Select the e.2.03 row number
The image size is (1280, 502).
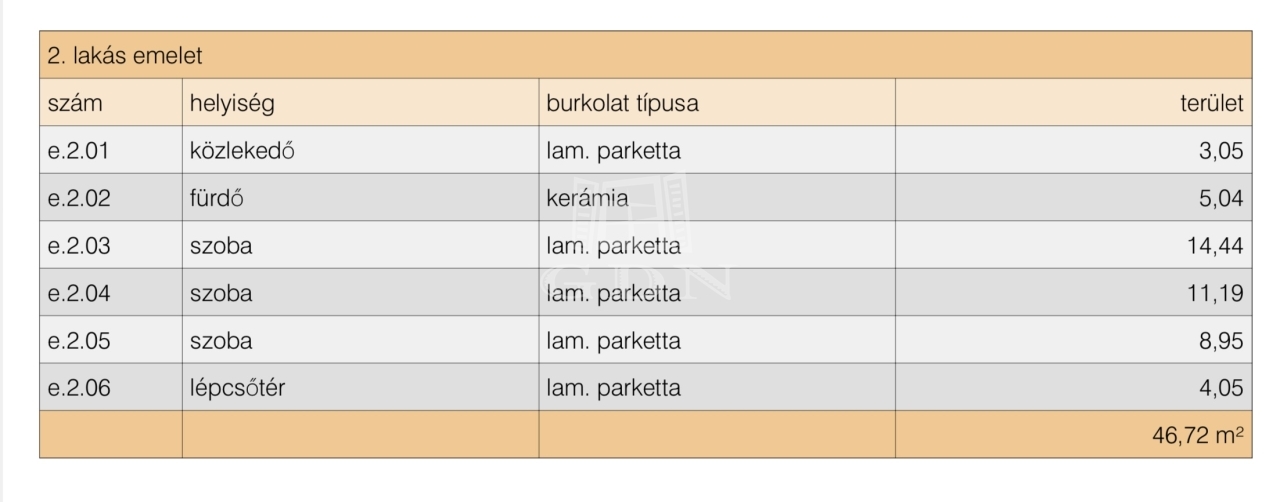pos(79,246)
